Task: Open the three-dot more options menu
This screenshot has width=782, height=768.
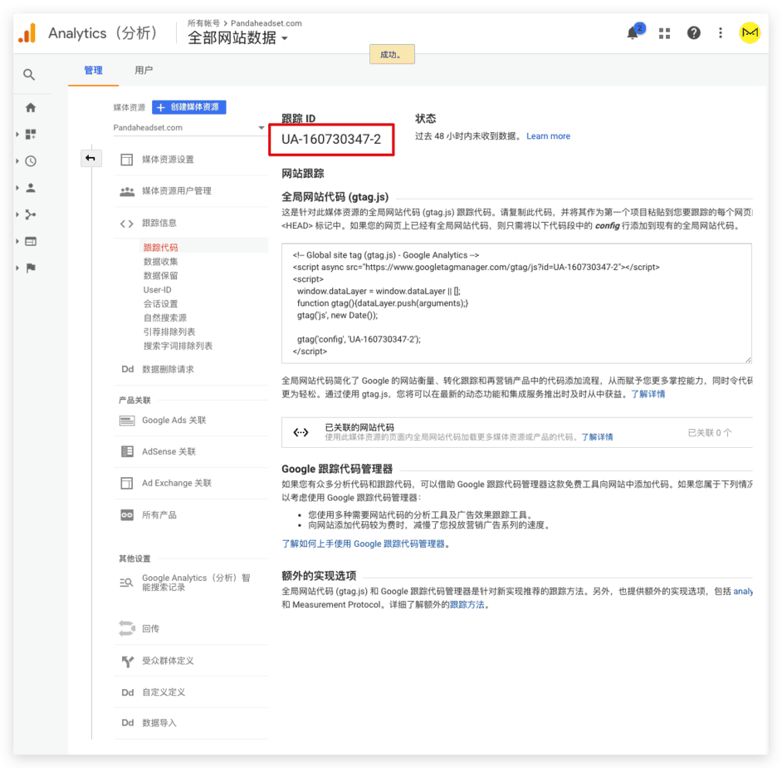Action: point(720,33)
